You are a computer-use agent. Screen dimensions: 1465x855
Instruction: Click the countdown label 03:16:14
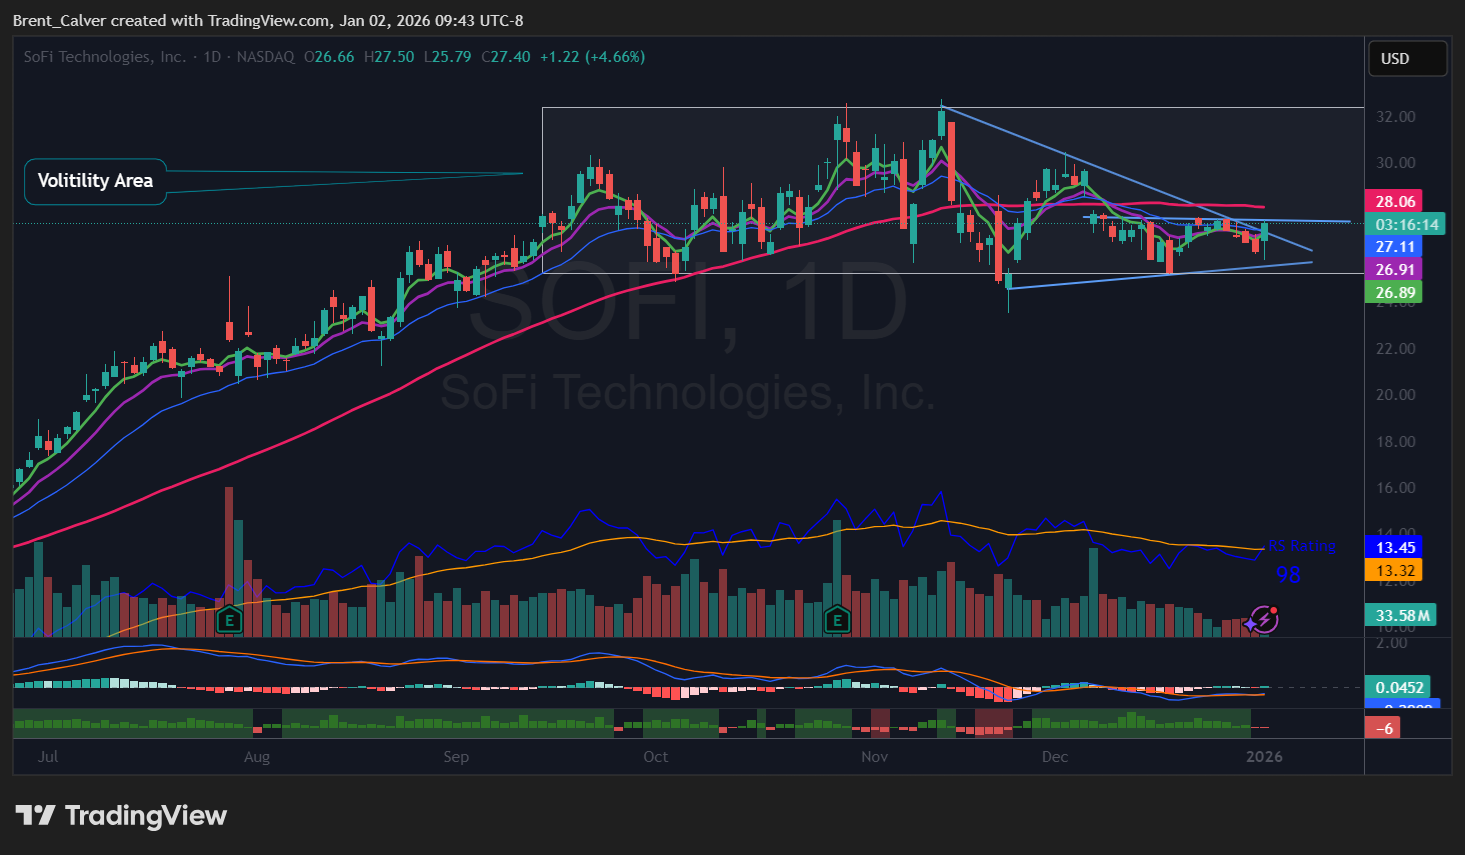1406,225
